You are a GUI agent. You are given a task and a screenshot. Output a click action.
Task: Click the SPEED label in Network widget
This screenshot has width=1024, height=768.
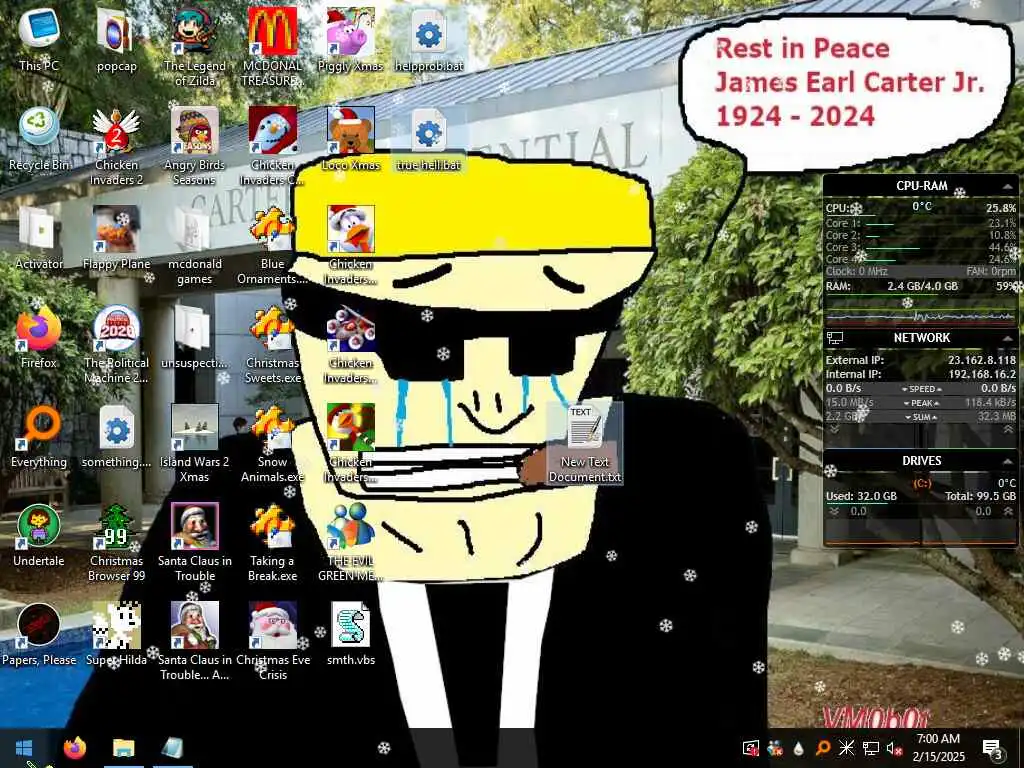tap(921, 389)
